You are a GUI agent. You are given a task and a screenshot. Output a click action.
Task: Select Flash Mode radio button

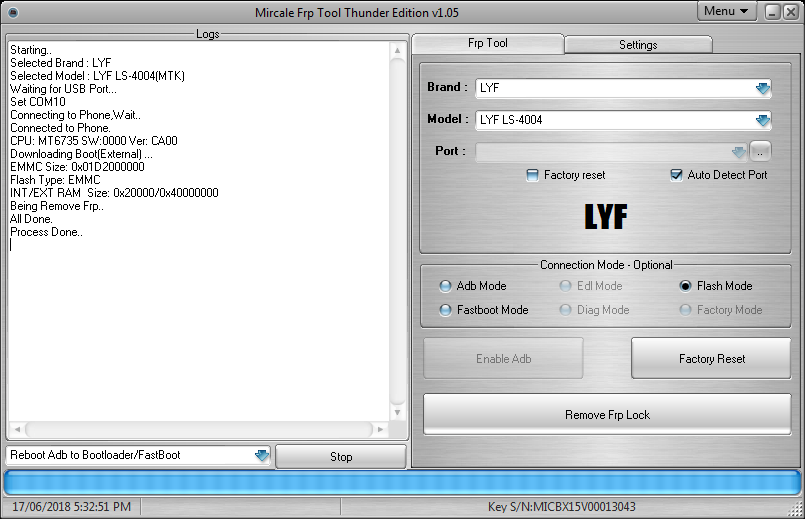coord(685,286)
